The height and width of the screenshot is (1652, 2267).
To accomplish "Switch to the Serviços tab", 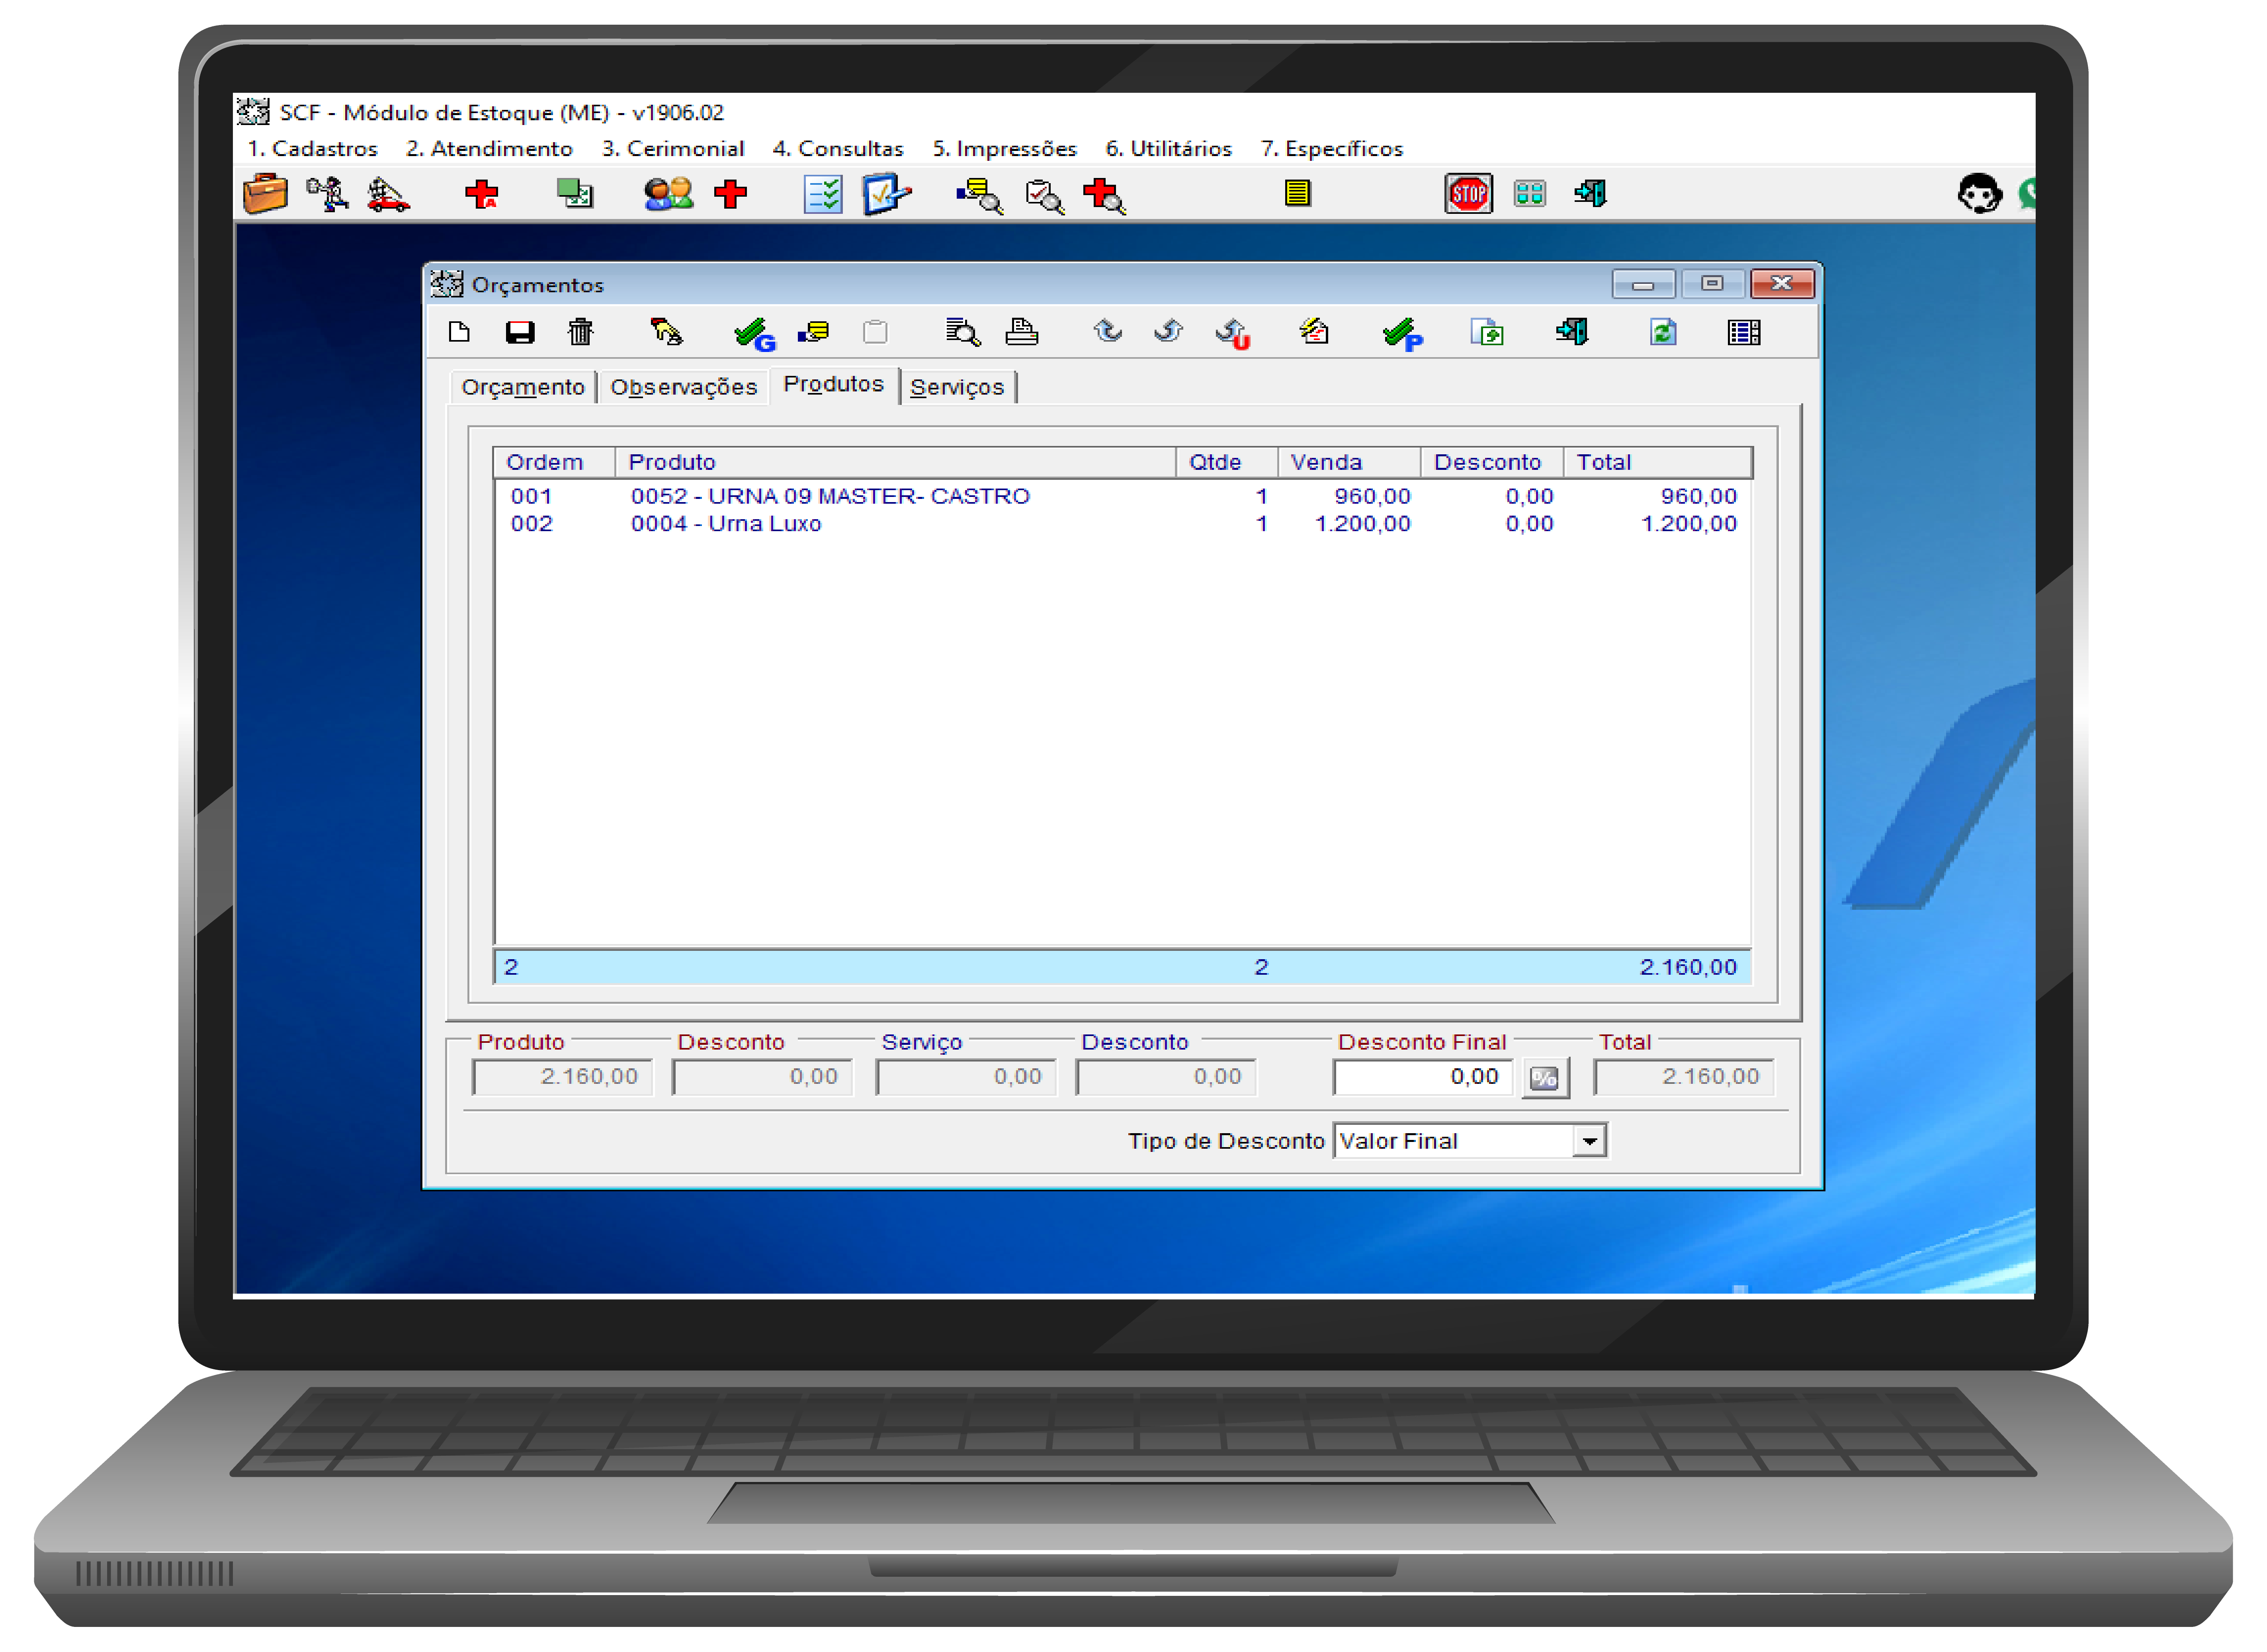I will coord(957,387).
